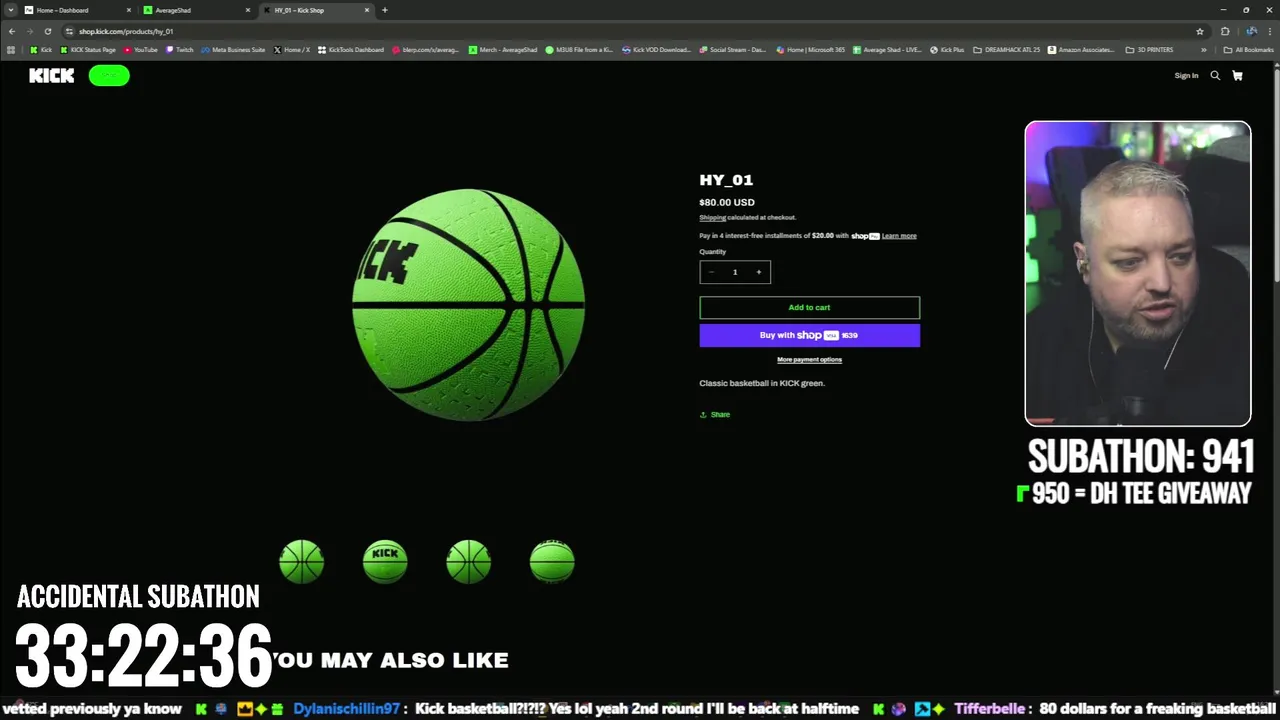Buy with Shop Pay button
This screenshot has height=720, width=1280.
809,335
